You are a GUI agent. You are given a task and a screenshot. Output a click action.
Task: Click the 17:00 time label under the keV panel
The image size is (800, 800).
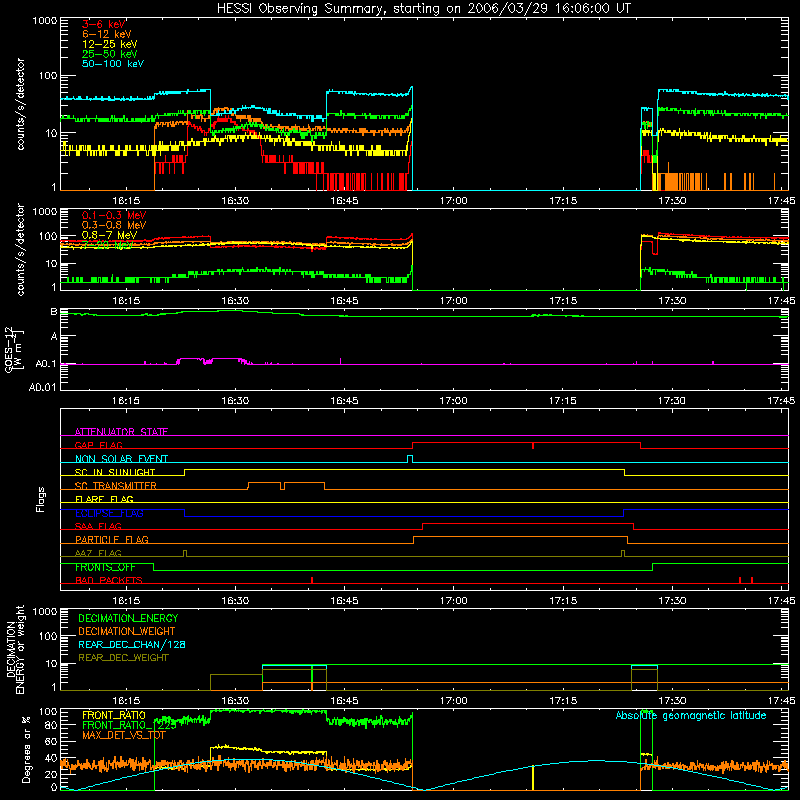(x=454, y=201)
